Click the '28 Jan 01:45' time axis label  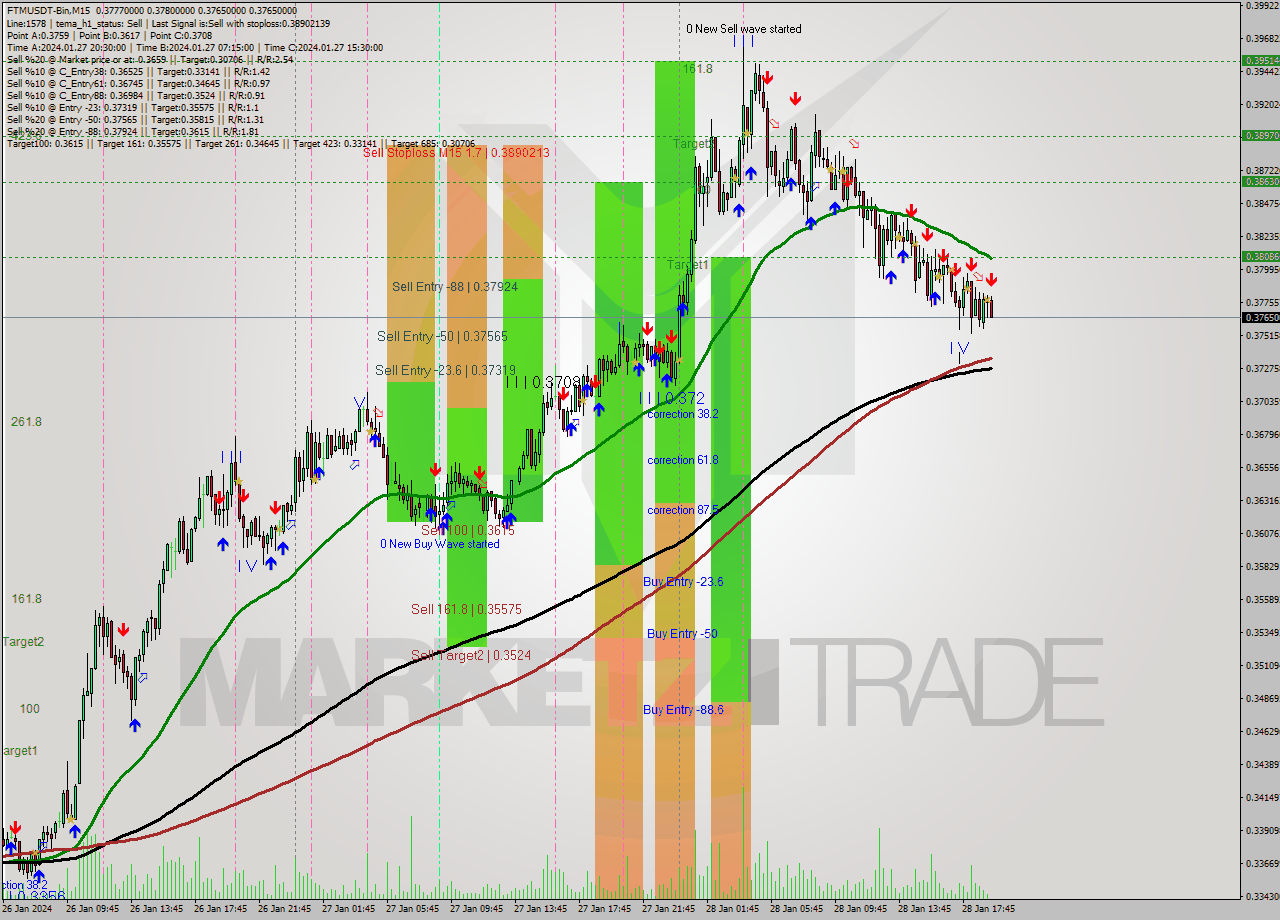732,910
